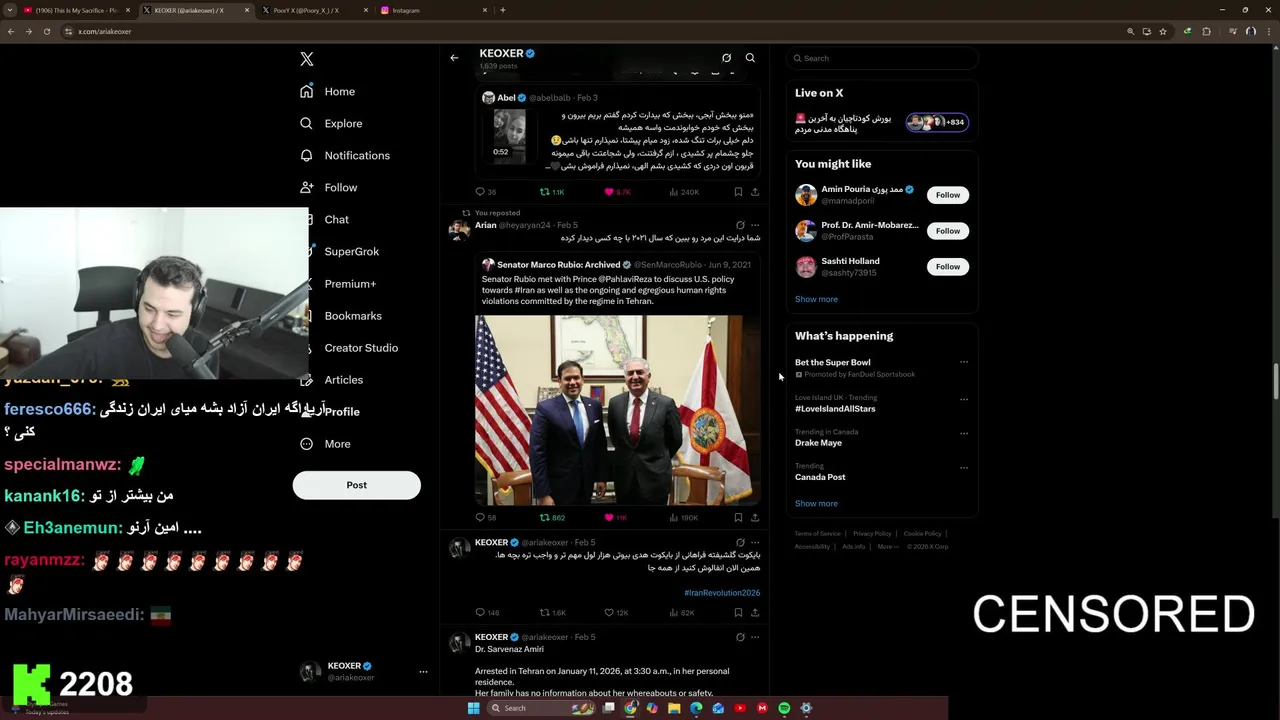The image size is (1280, 720).
Task: Follow Sashti Holland
Action: 947,267
